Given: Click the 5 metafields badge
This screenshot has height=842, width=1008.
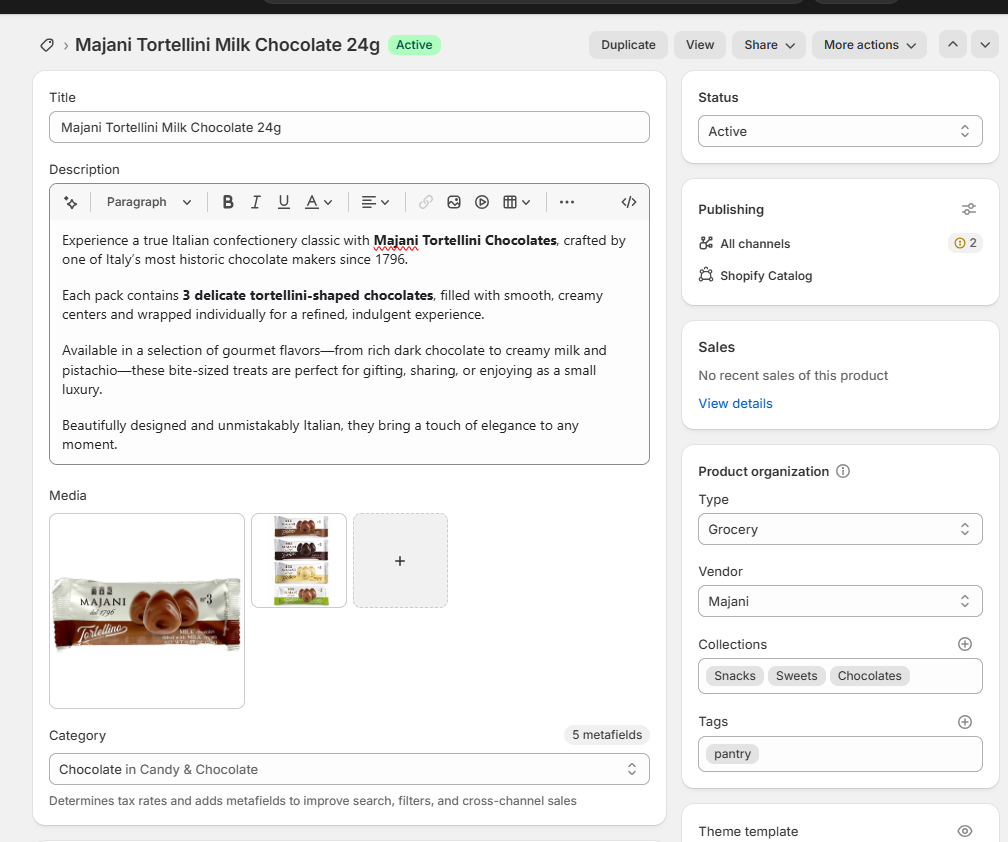Looking at the screenshot, I should [607, 735].
